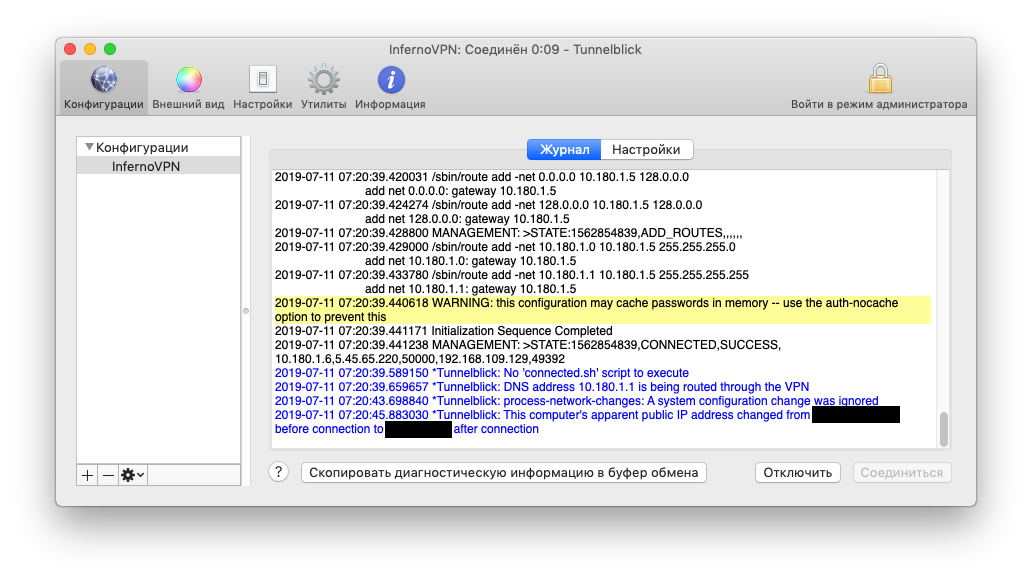Click the administrator mode lock icon

coord(880,79)
